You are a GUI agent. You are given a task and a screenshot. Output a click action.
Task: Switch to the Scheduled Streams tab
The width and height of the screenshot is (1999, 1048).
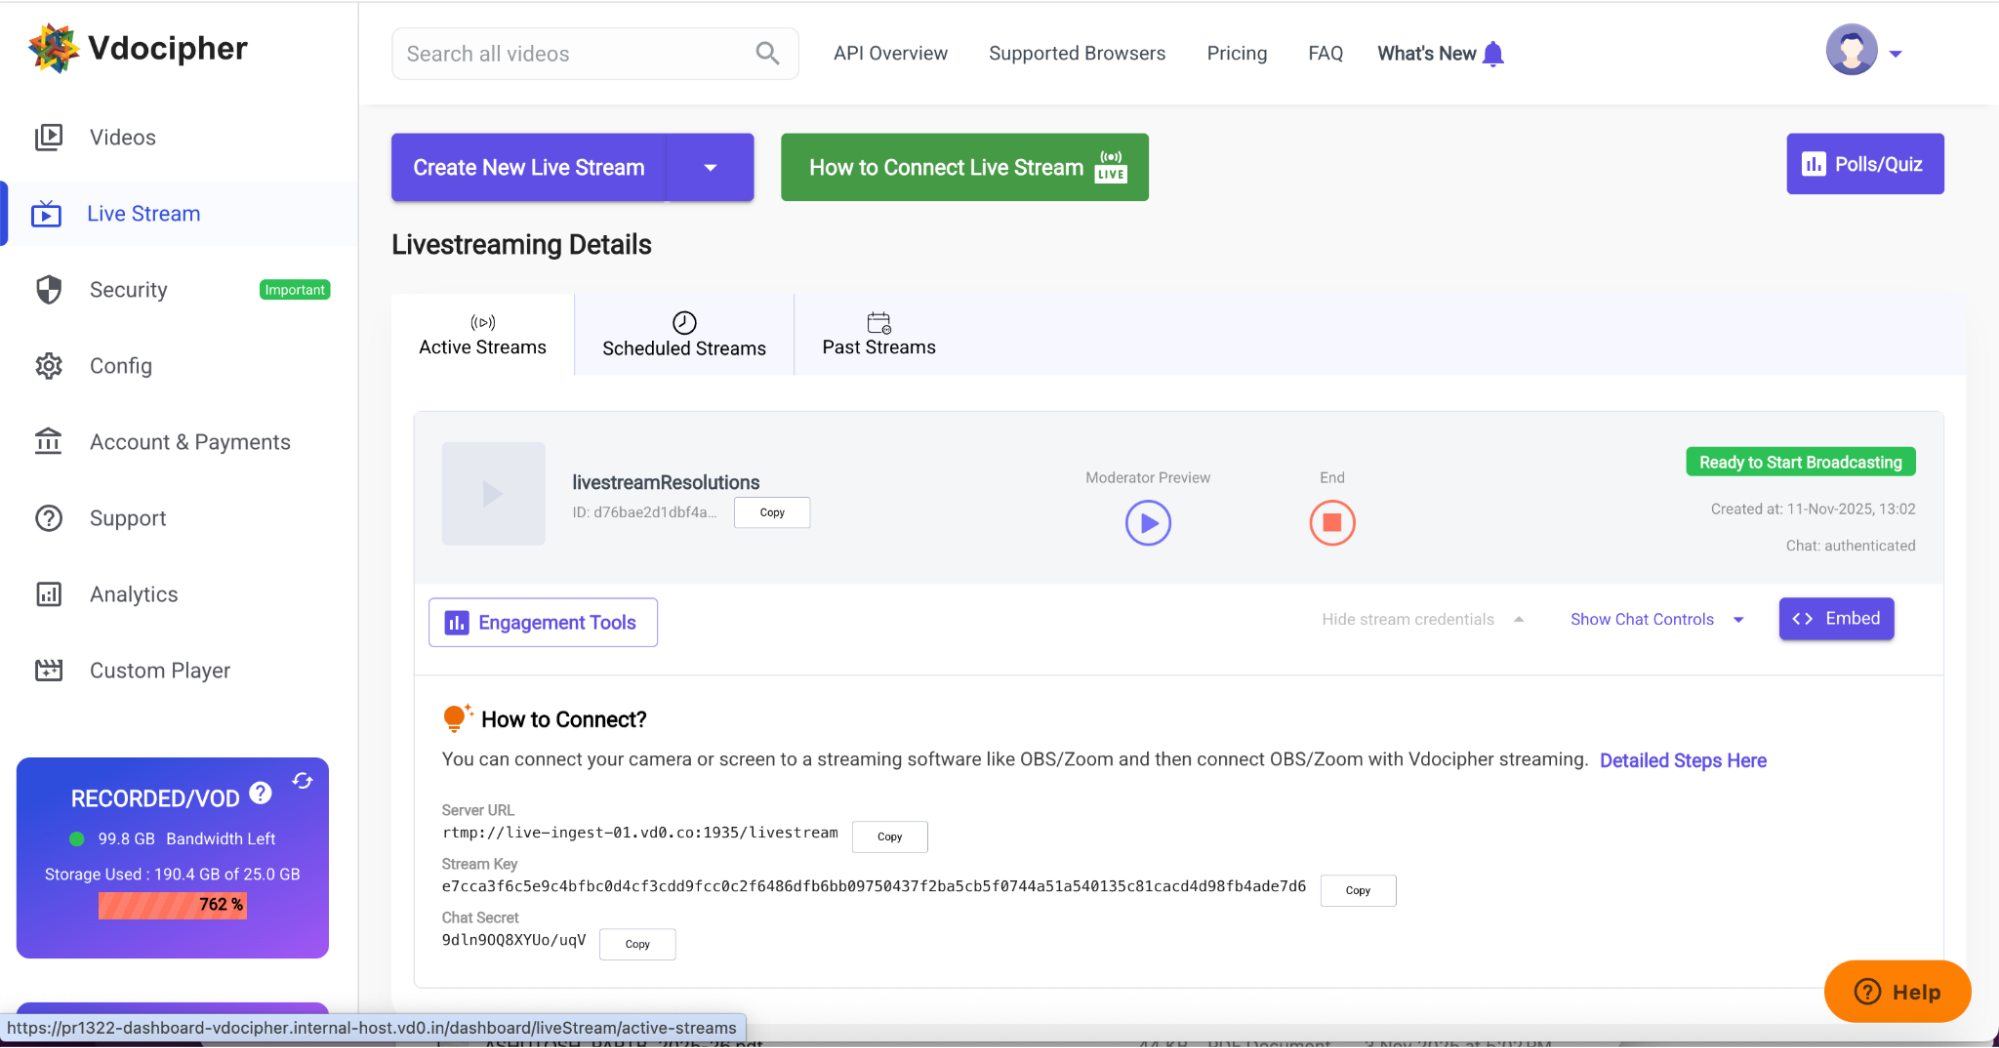(x=684, y=335)
